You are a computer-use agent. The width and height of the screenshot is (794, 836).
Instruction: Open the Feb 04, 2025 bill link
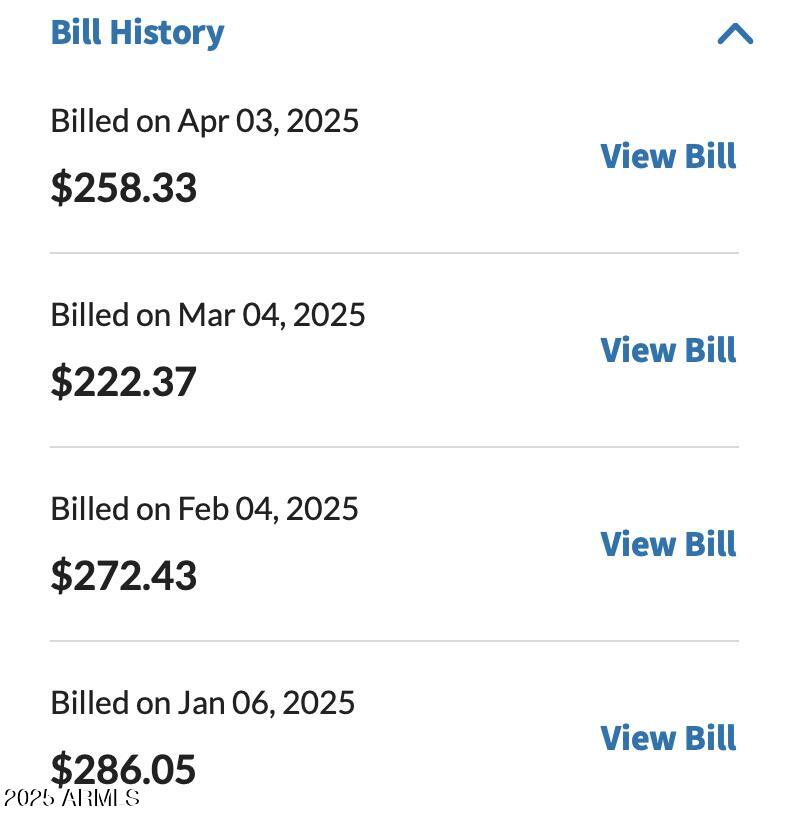668,544
